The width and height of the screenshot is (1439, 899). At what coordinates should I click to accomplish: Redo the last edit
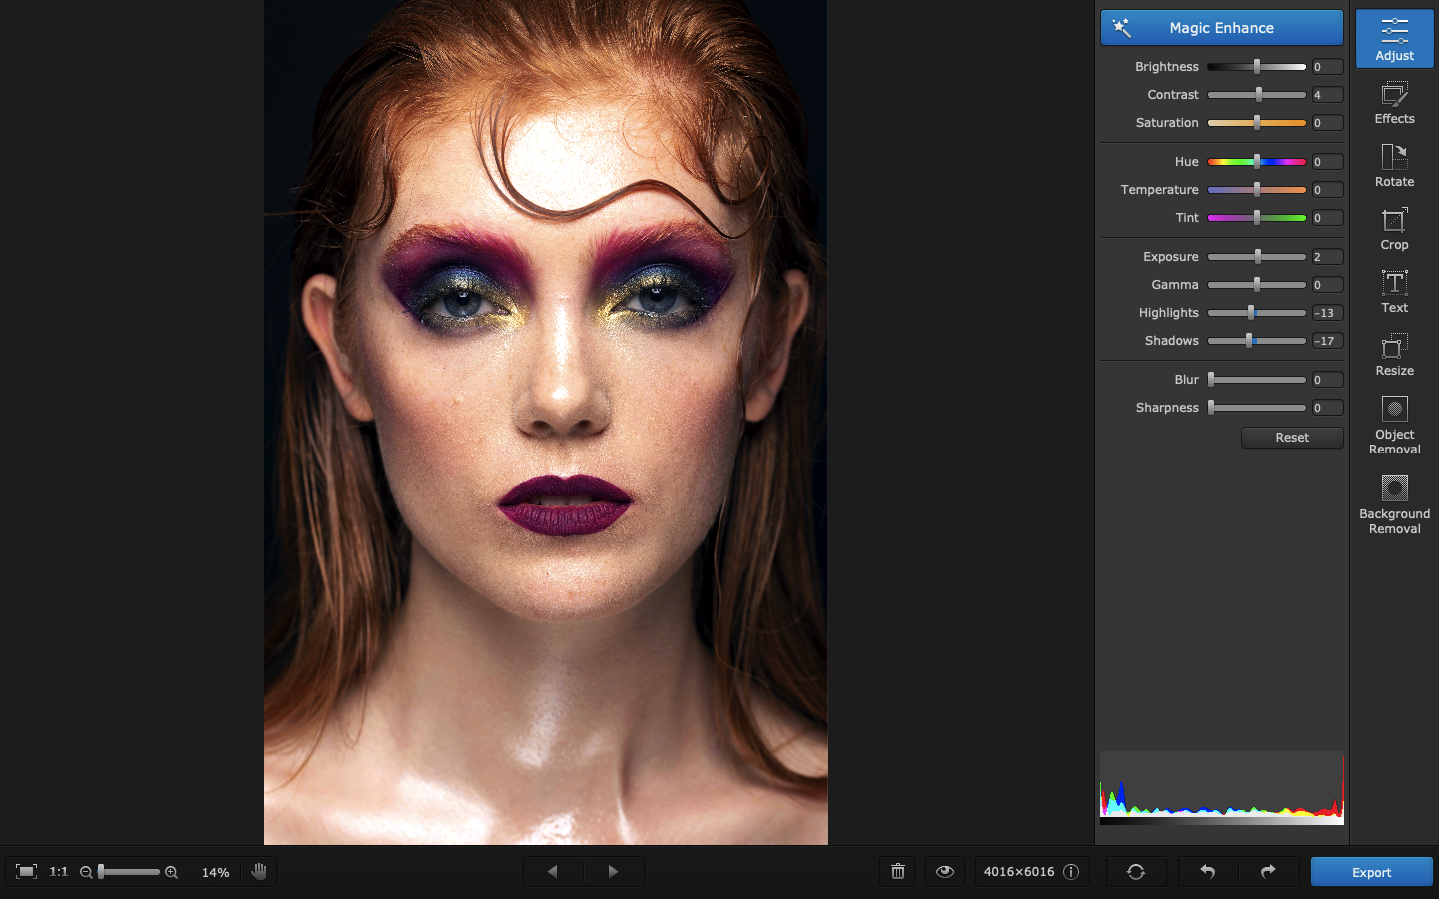point(1268,871)
